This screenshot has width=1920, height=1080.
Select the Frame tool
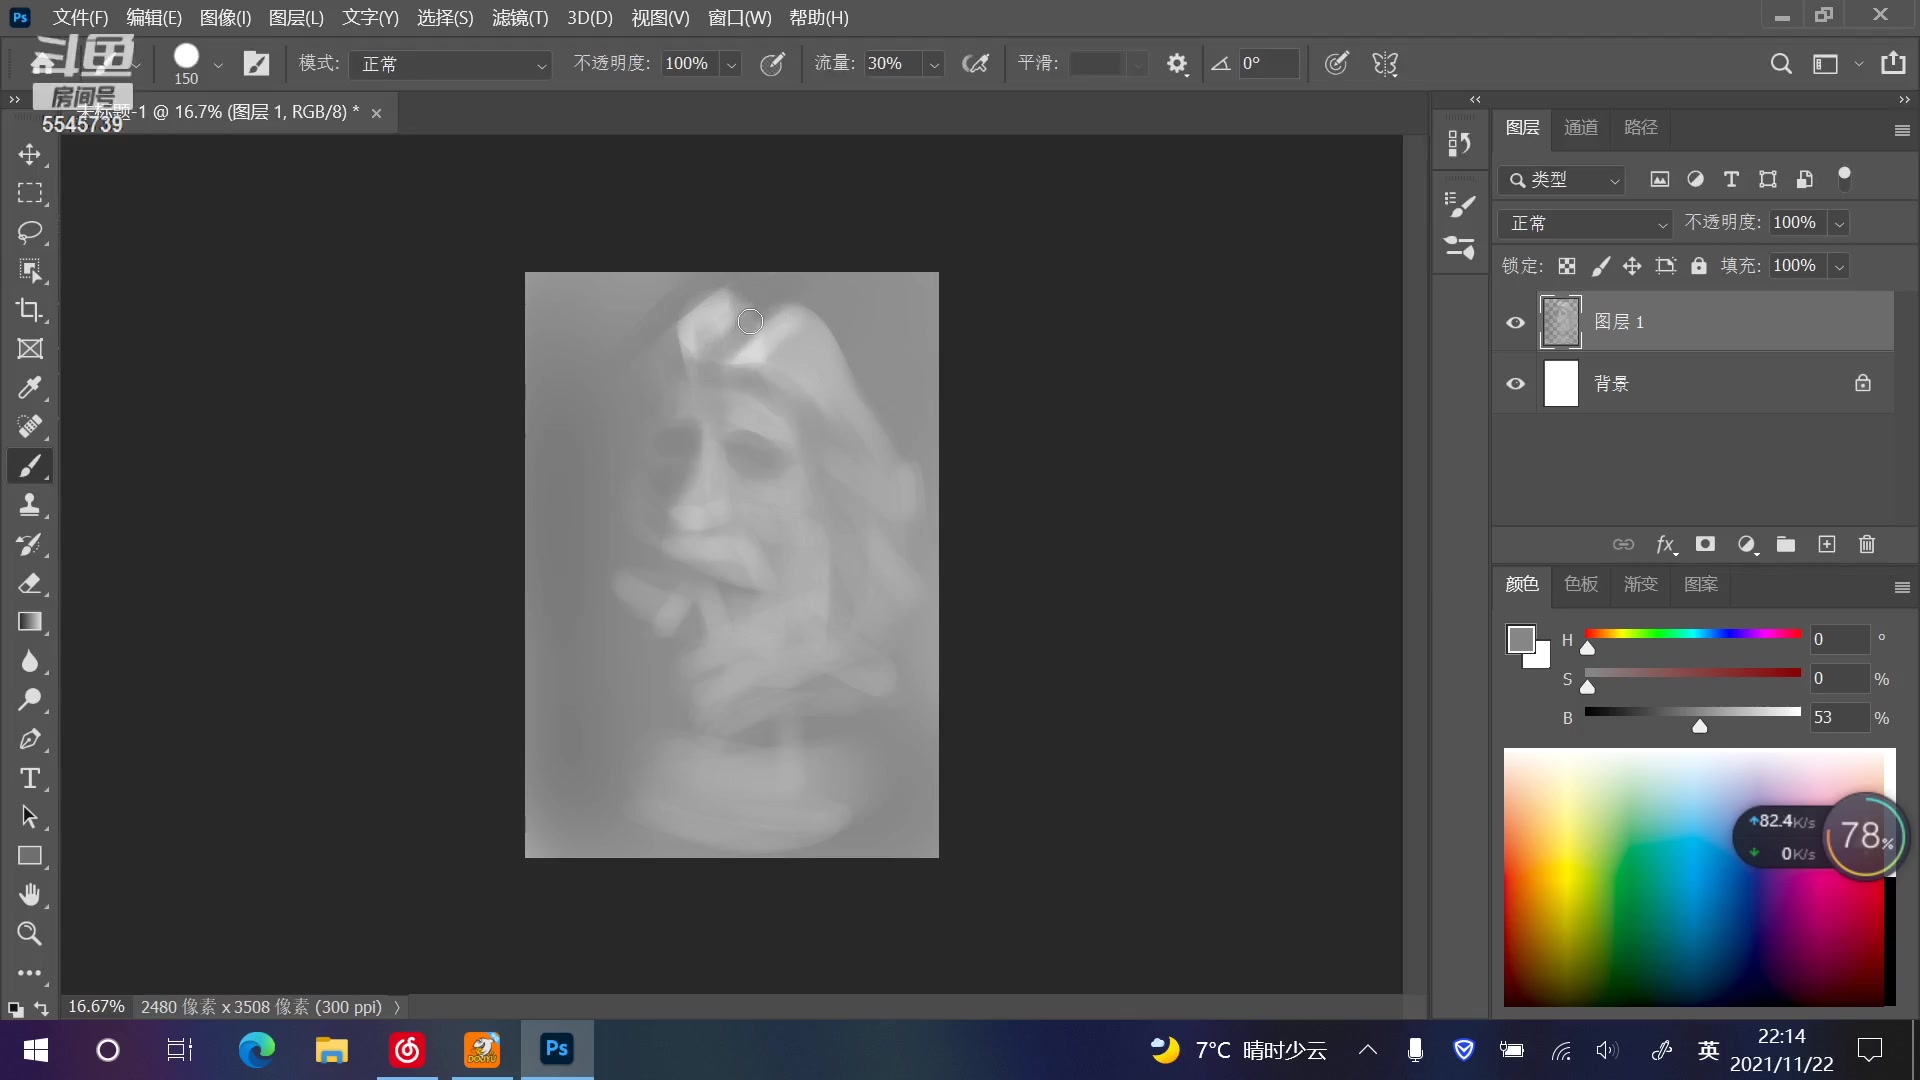coord(30,349)
